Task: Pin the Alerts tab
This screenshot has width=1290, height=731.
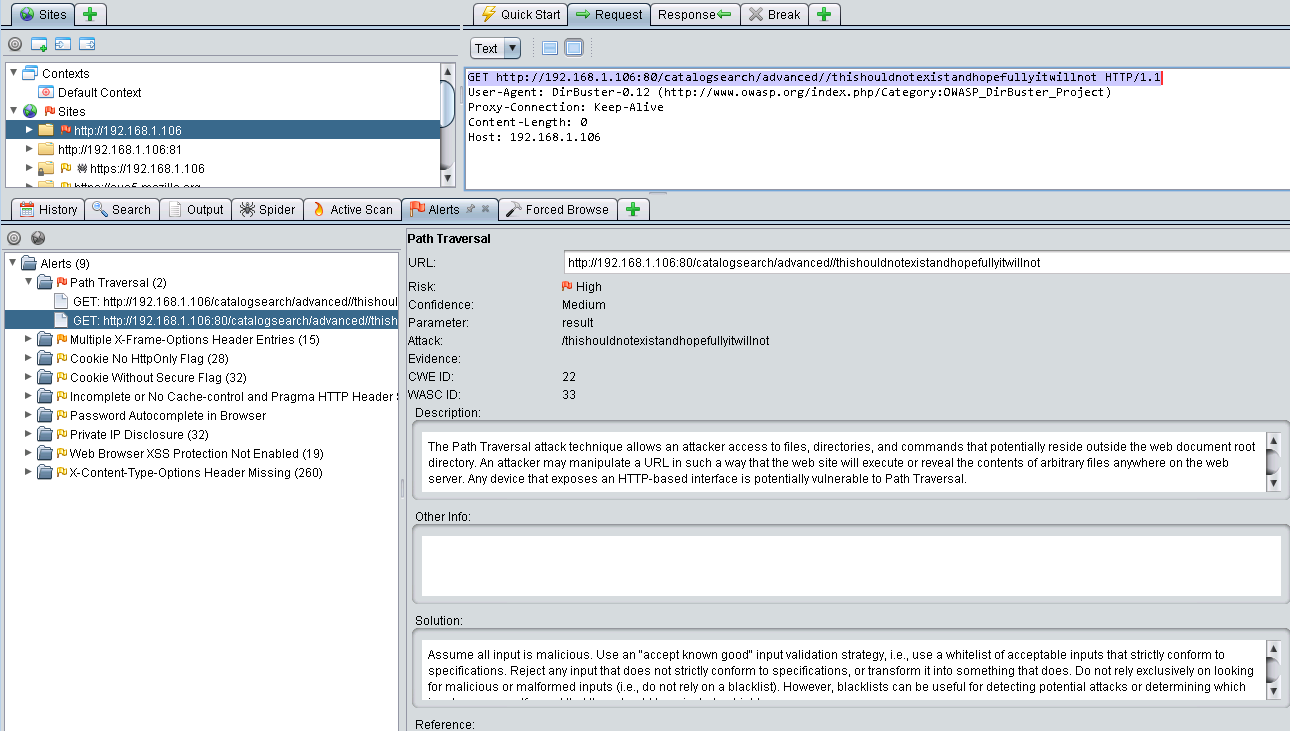Action: tap(470, 209)
